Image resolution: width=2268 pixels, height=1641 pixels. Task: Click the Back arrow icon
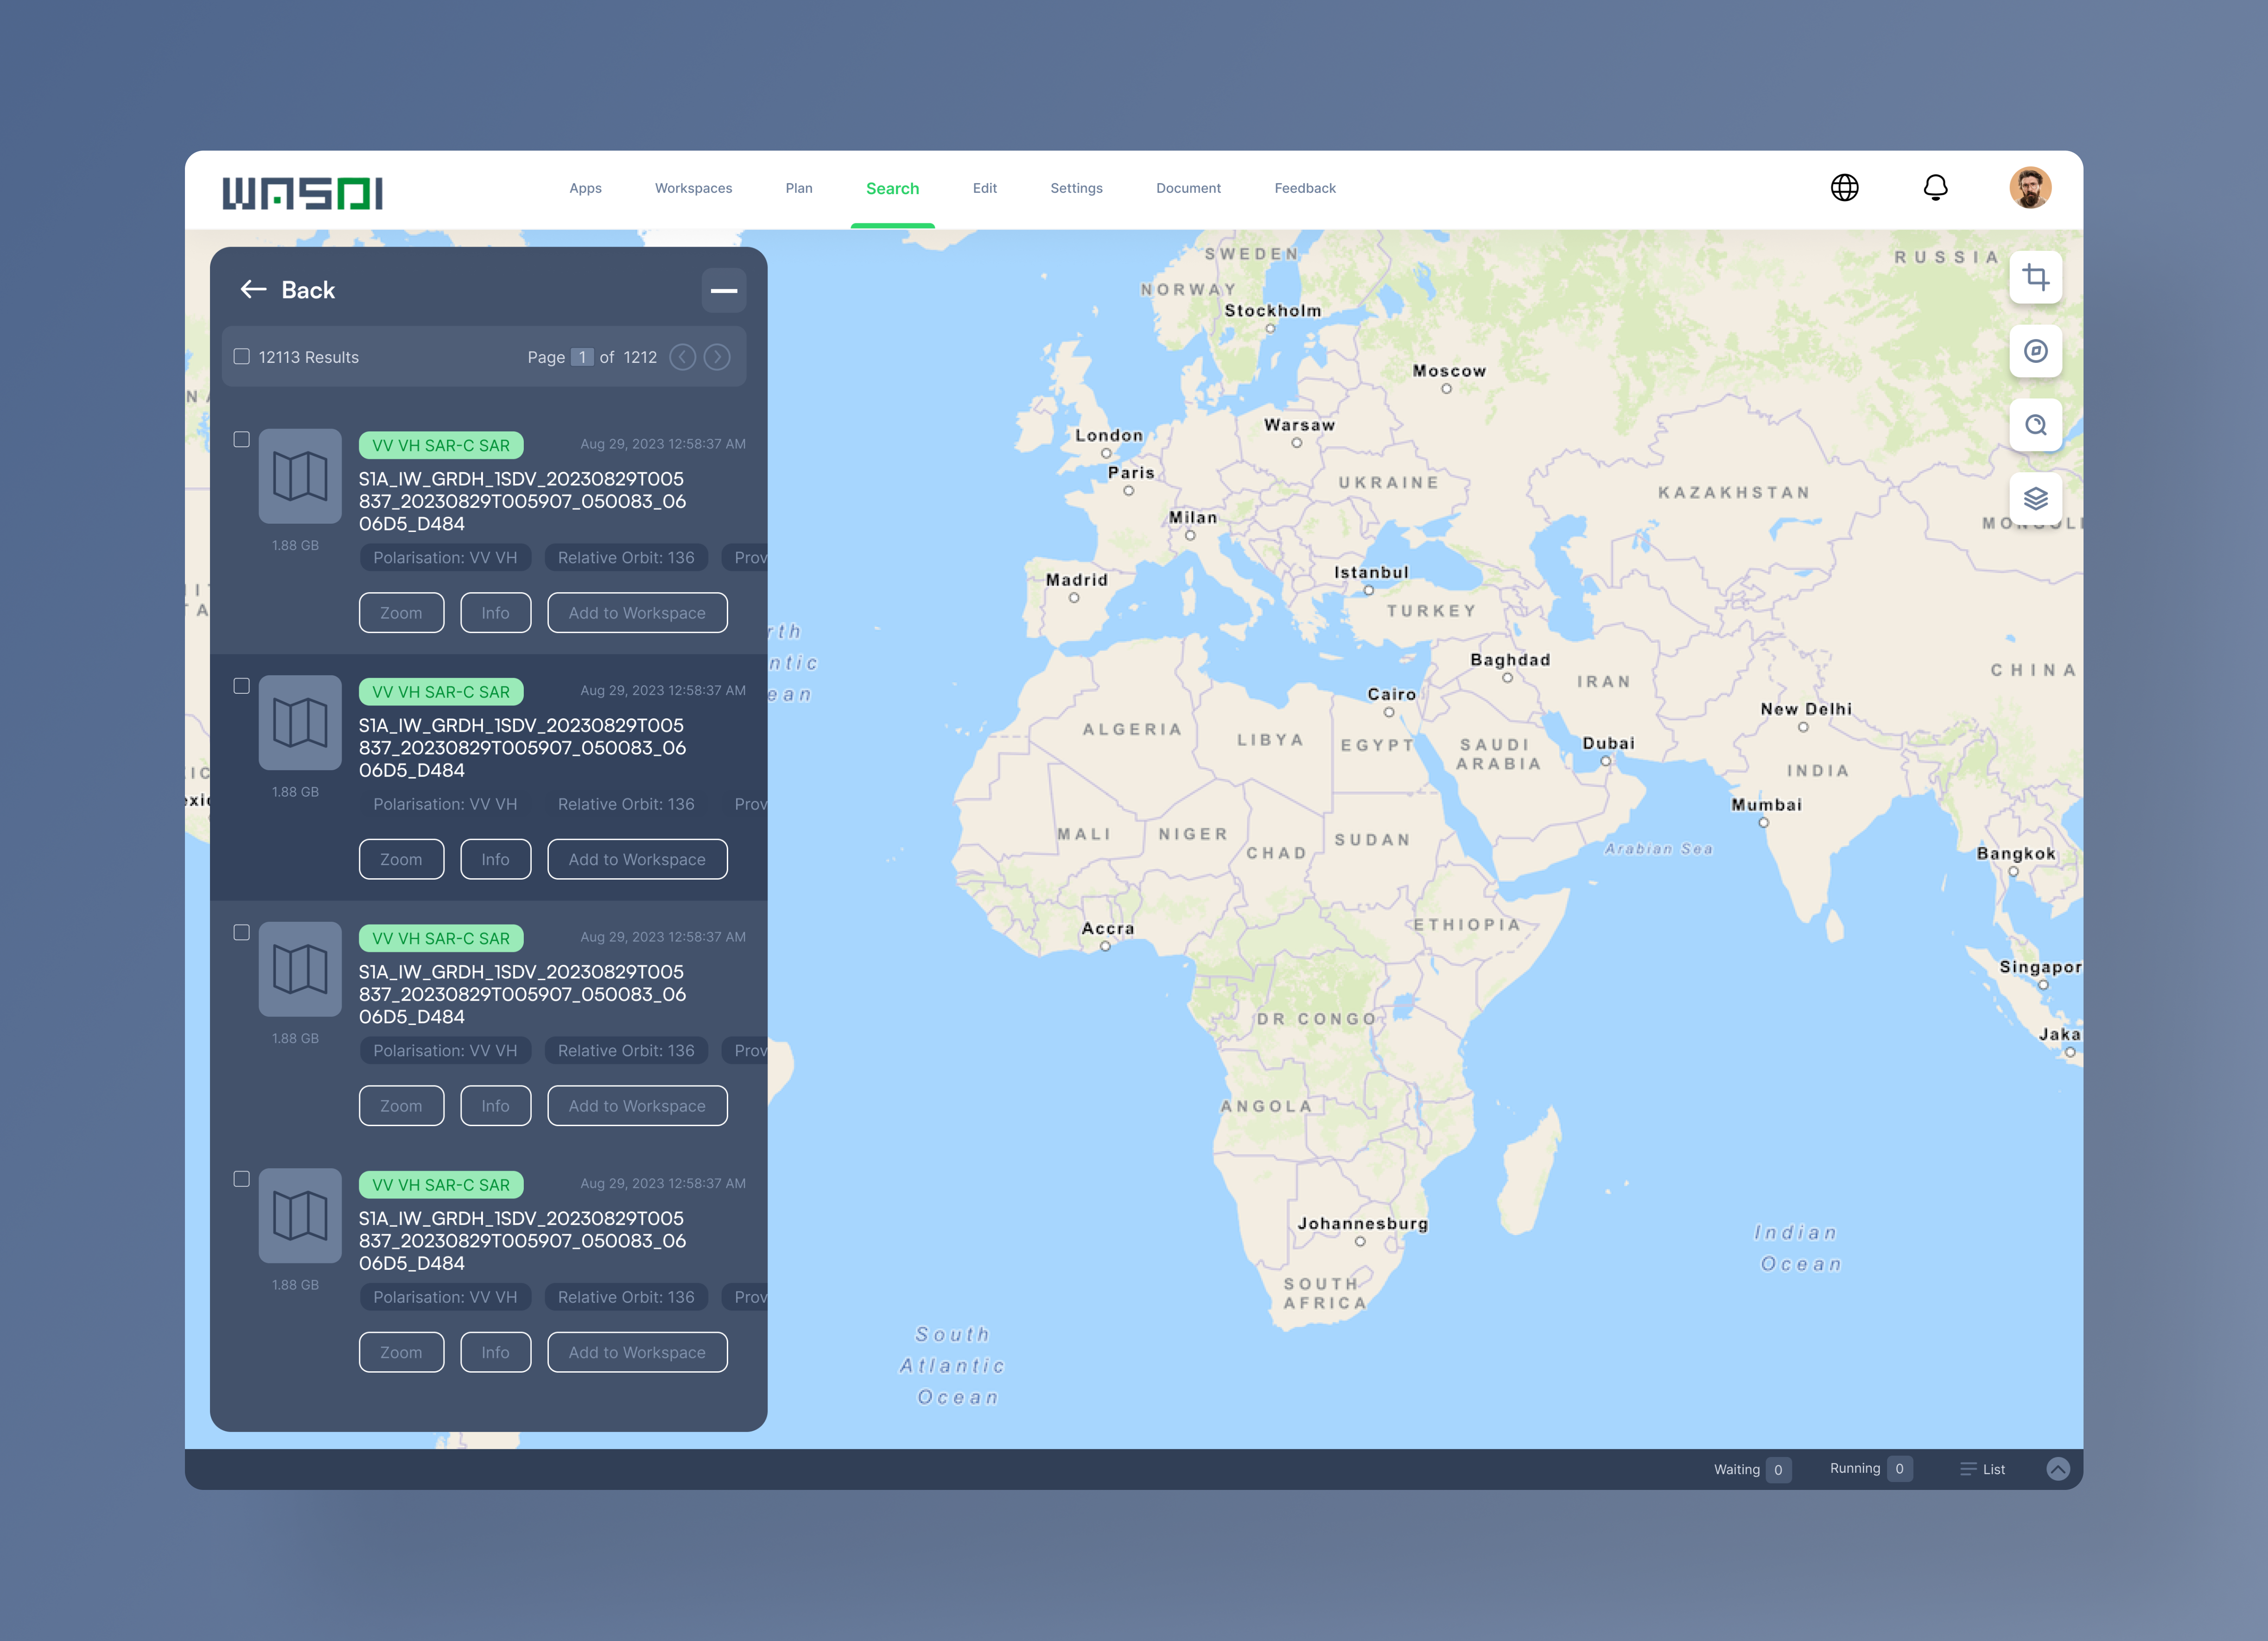click(x=253, y=290)
